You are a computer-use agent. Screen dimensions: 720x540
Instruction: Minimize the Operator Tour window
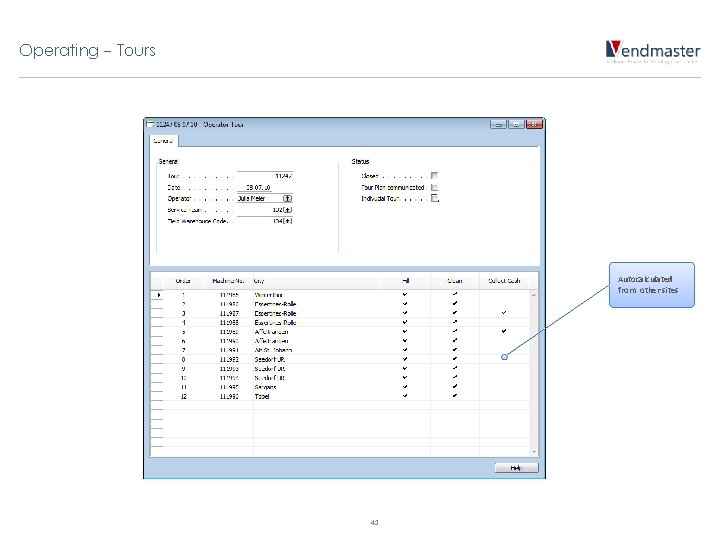498,124
